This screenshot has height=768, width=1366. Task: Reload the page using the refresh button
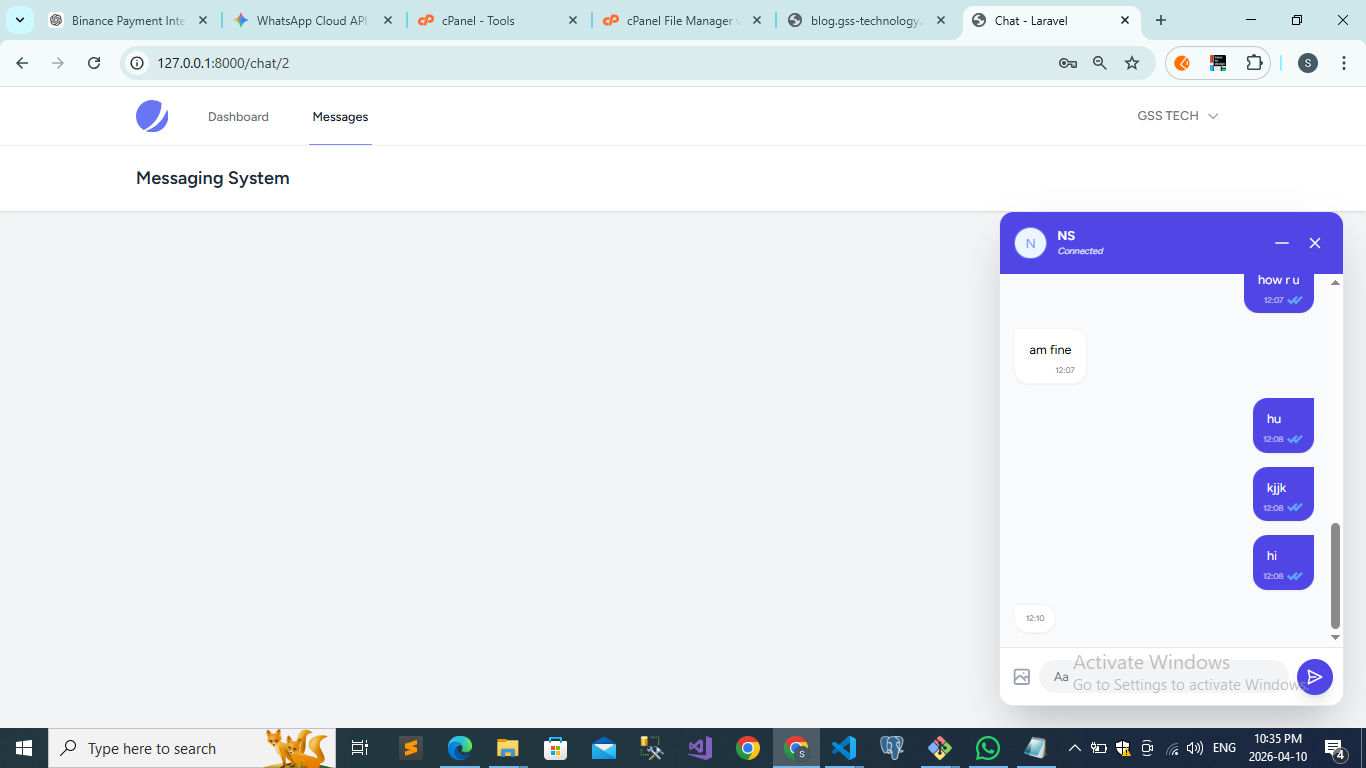(x=94, y=63)
